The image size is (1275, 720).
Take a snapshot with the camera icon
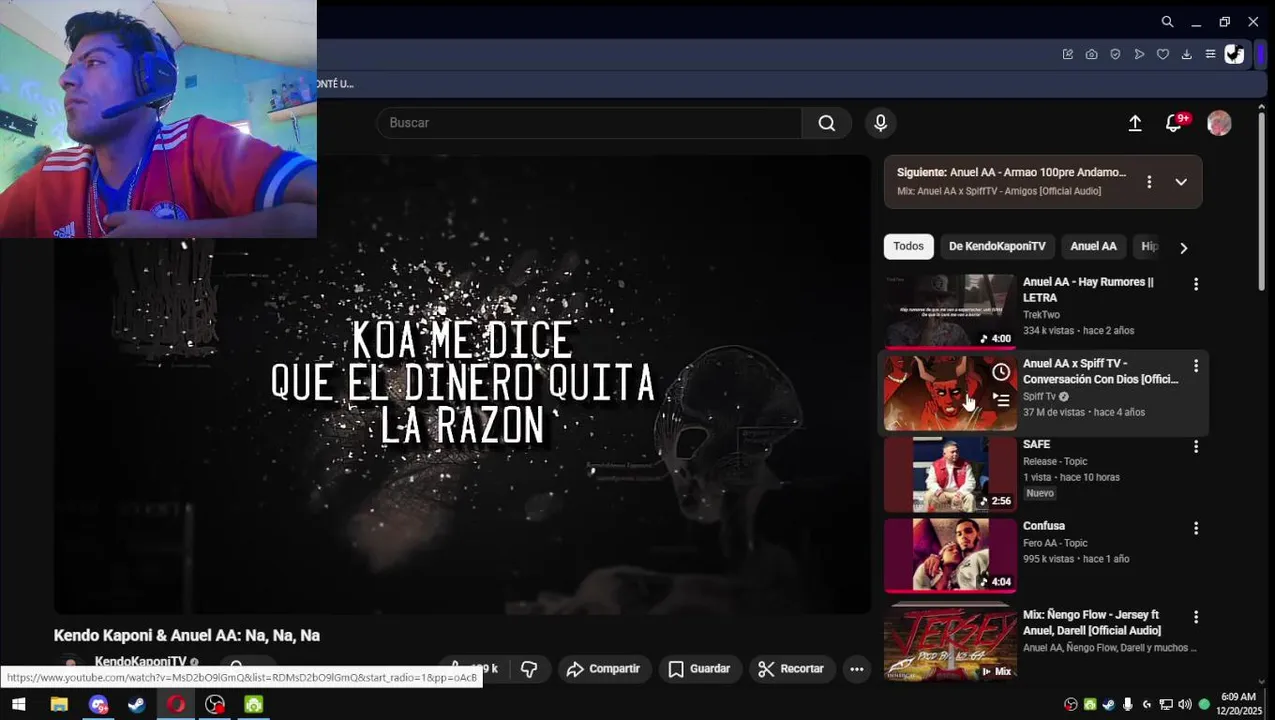(1091, 54)
